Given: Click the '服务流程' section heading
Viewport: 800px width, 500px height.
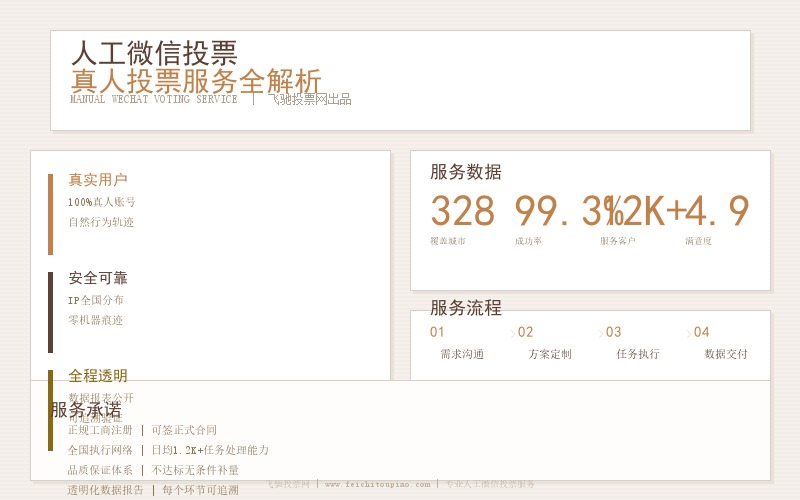Looking at the screenshot, I should pos(466,308).
